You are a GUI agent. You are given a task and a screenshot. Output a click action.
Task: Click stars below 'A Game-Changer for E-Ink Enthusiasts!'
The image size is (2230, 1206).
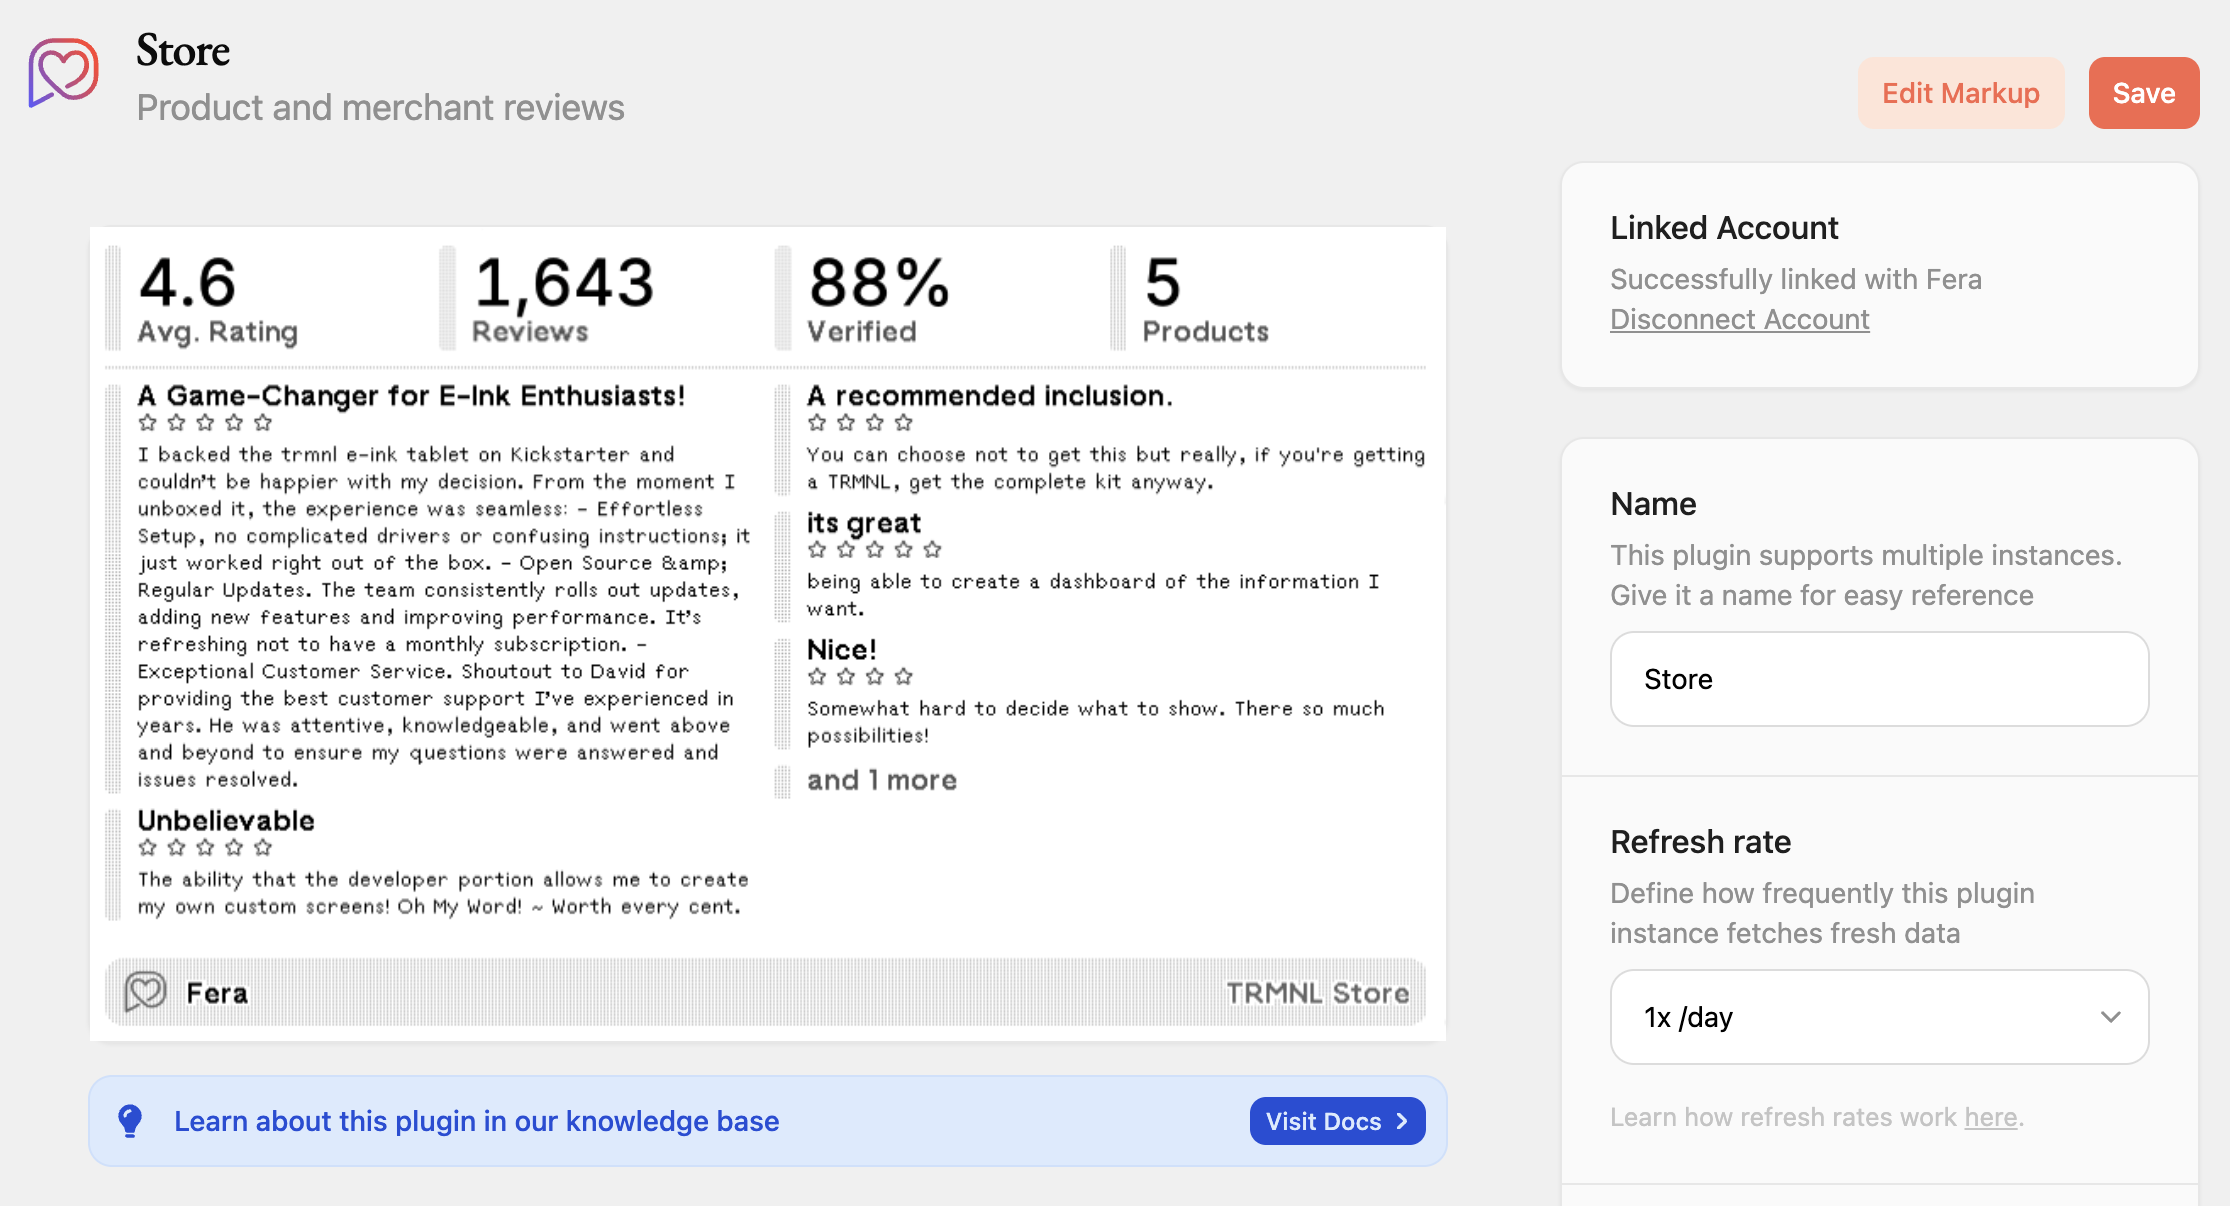(205, 423)
